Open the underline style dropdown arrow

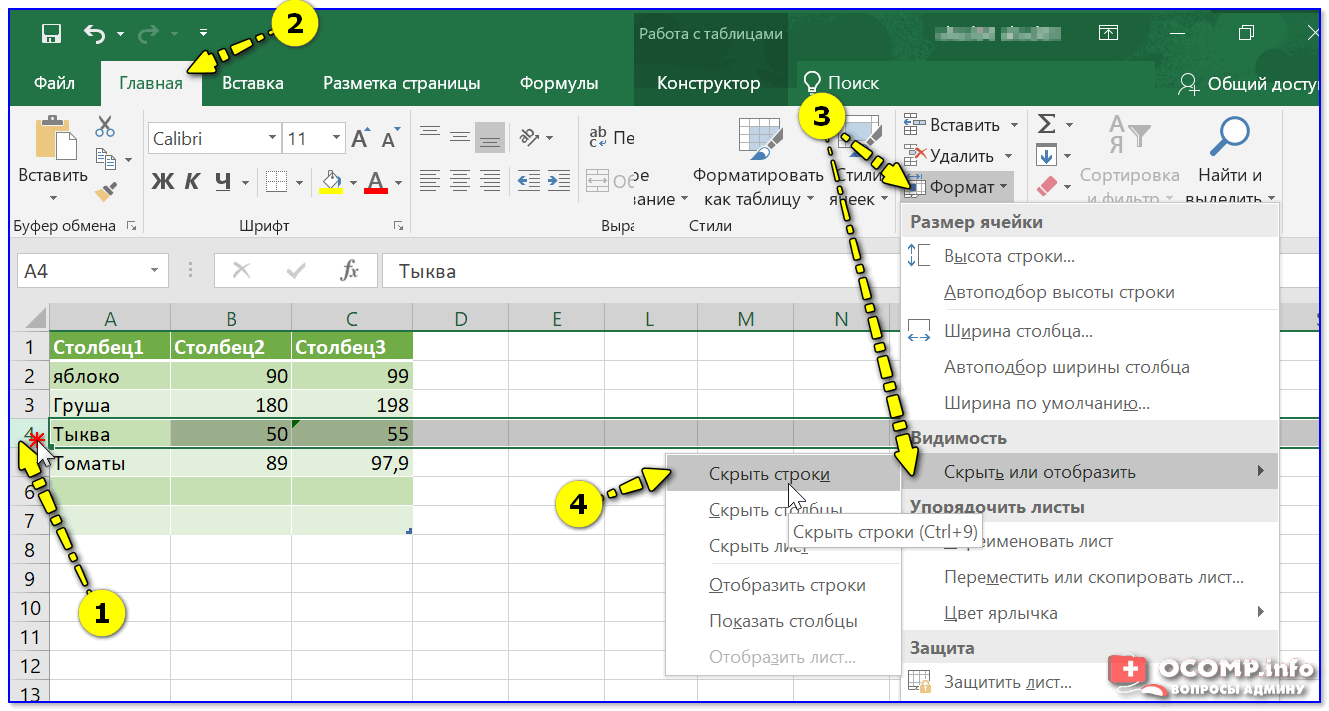click(245, 183)
